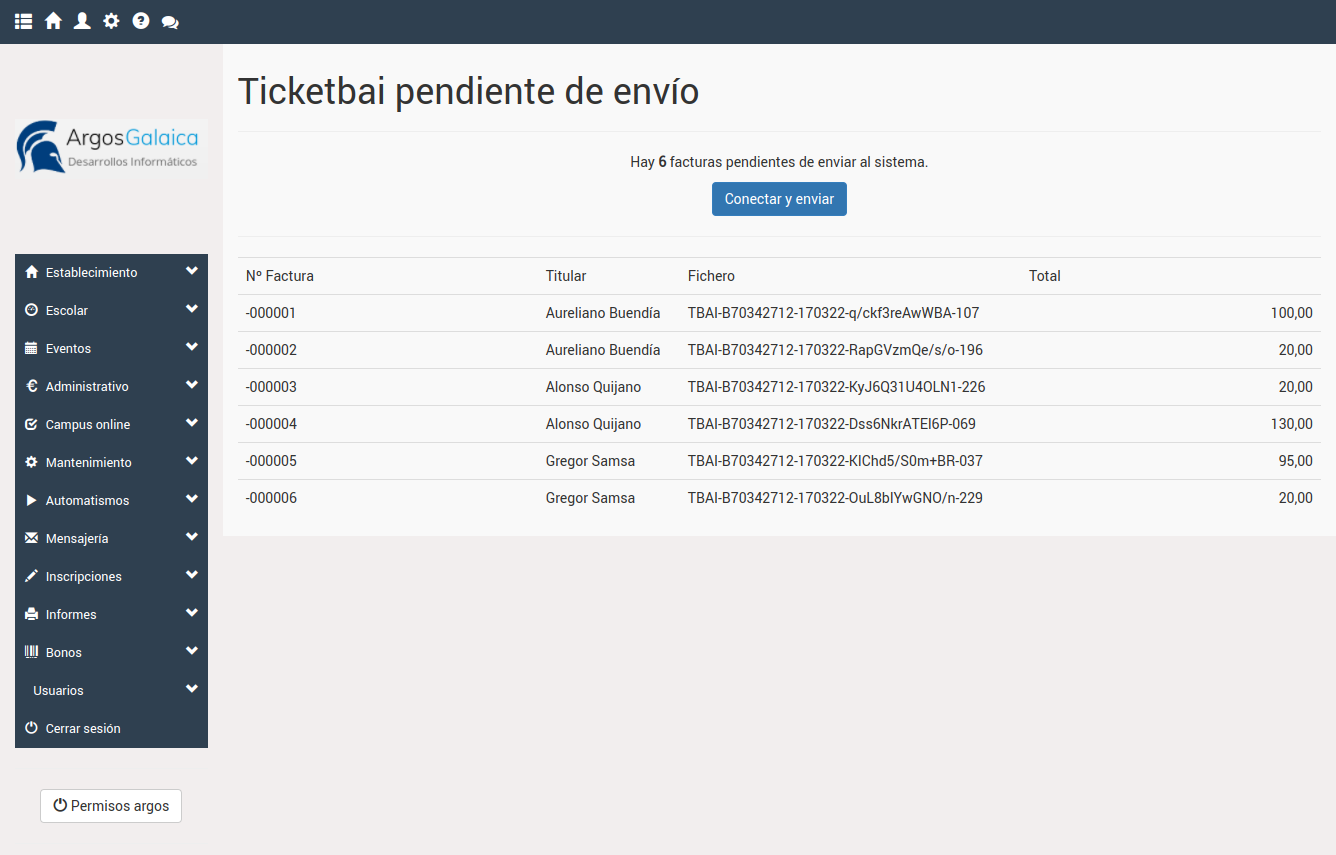Image resolution: width=1336 pixels, height=855 pixels.
Task: Select invoice number -000006
Action: tap(271, 498)
